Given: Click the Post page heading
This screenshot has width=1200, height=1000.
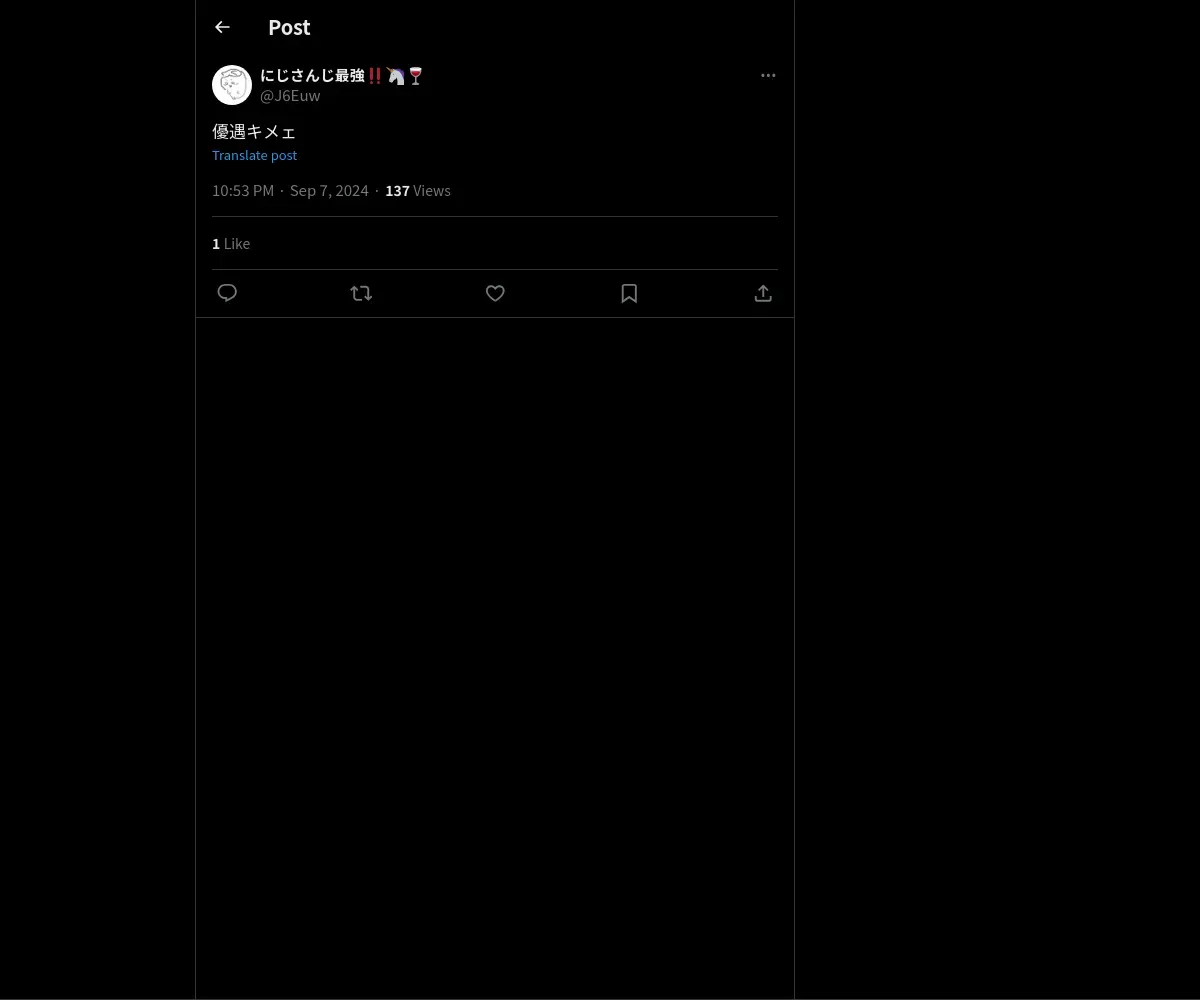Looking at the screenshot, I should click(289, 27).
